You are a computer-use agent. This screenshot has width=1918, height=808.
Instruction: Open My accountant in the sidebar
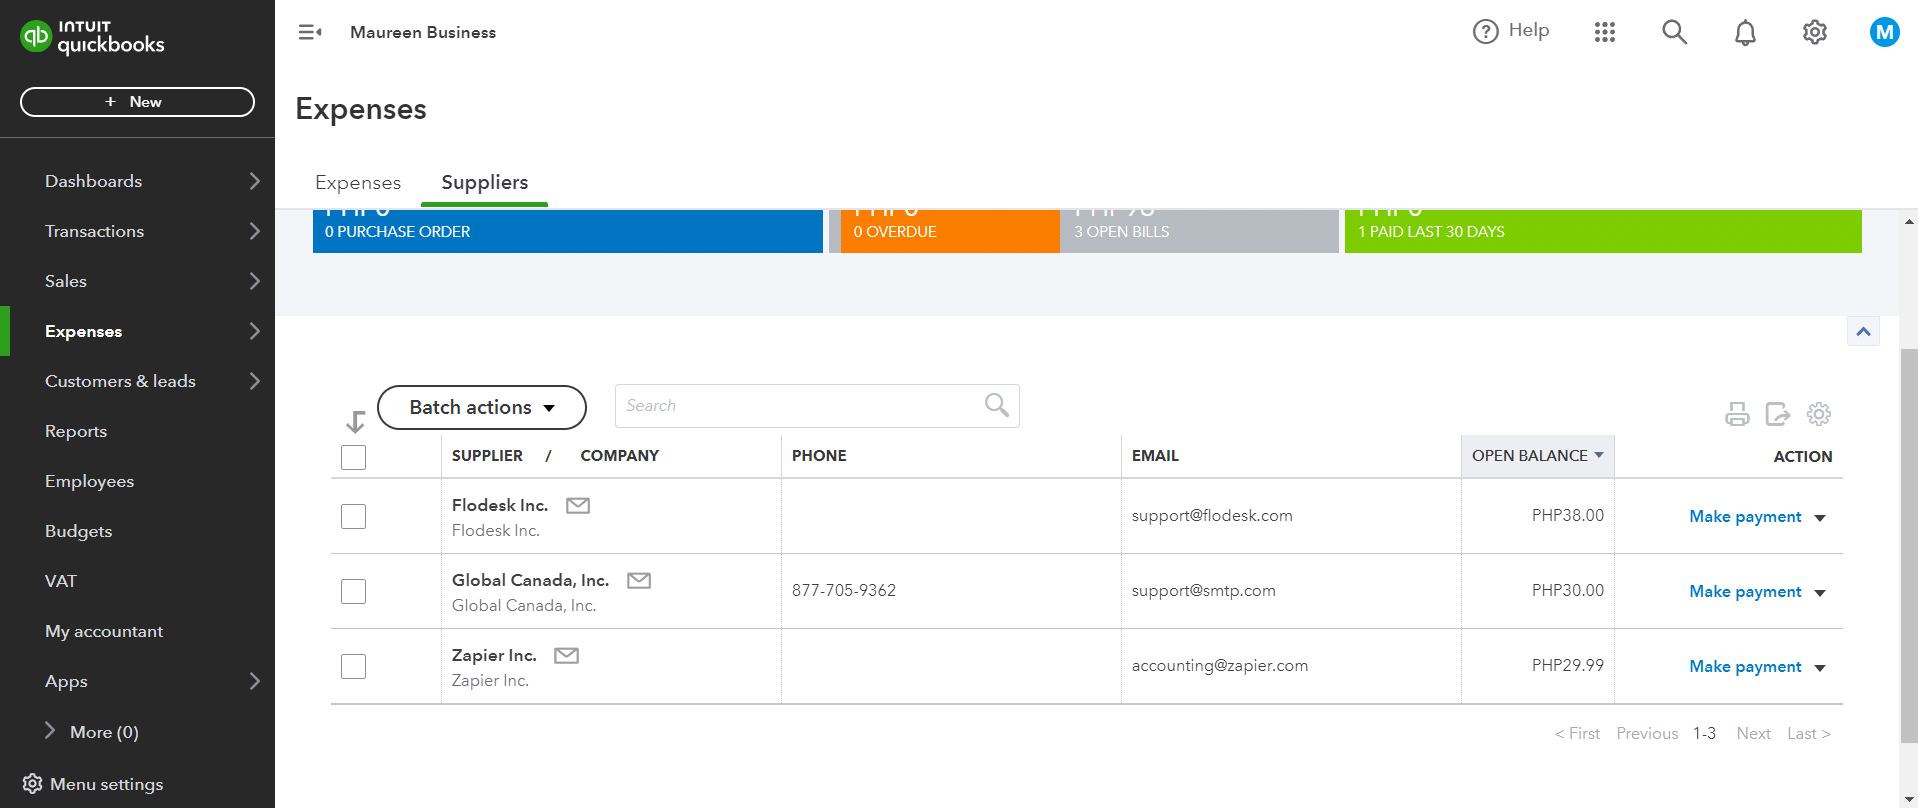[x=104, y=631]
